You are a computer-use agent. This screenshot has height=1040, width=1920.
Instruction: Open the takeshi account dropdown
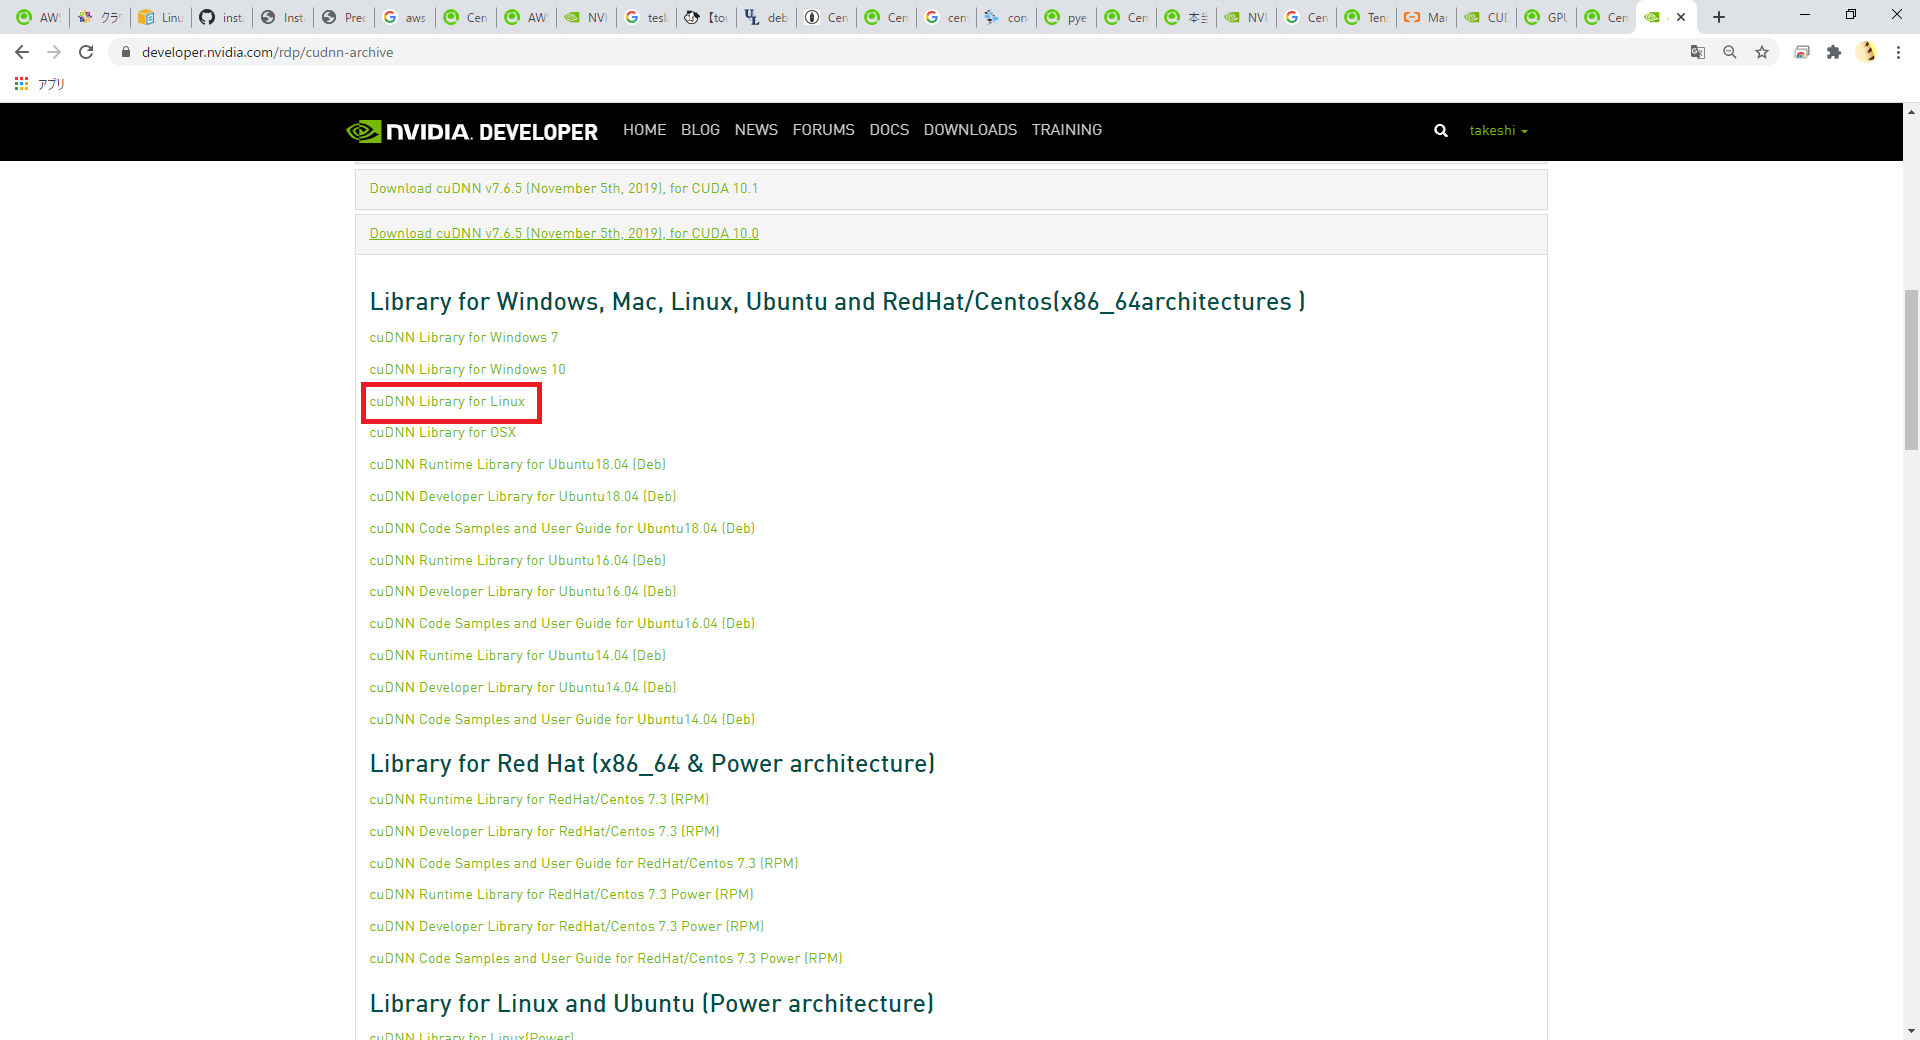(x=1498, y=130)
